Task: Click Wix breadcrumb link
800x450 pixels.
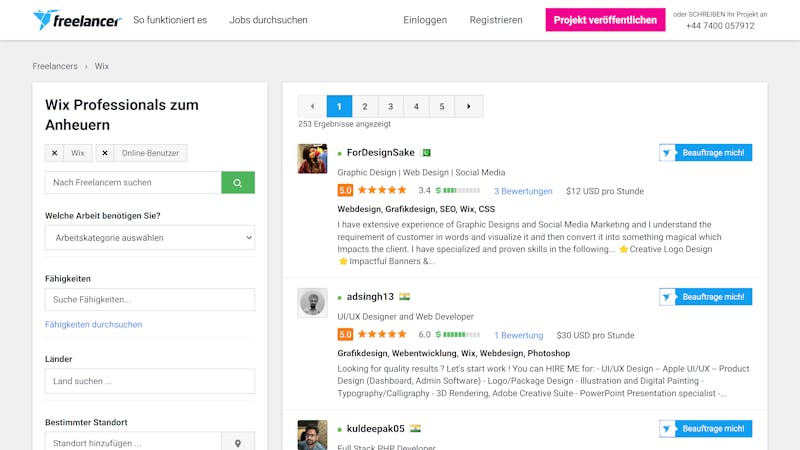Action: pyautogui.click(x=102, y=66)
